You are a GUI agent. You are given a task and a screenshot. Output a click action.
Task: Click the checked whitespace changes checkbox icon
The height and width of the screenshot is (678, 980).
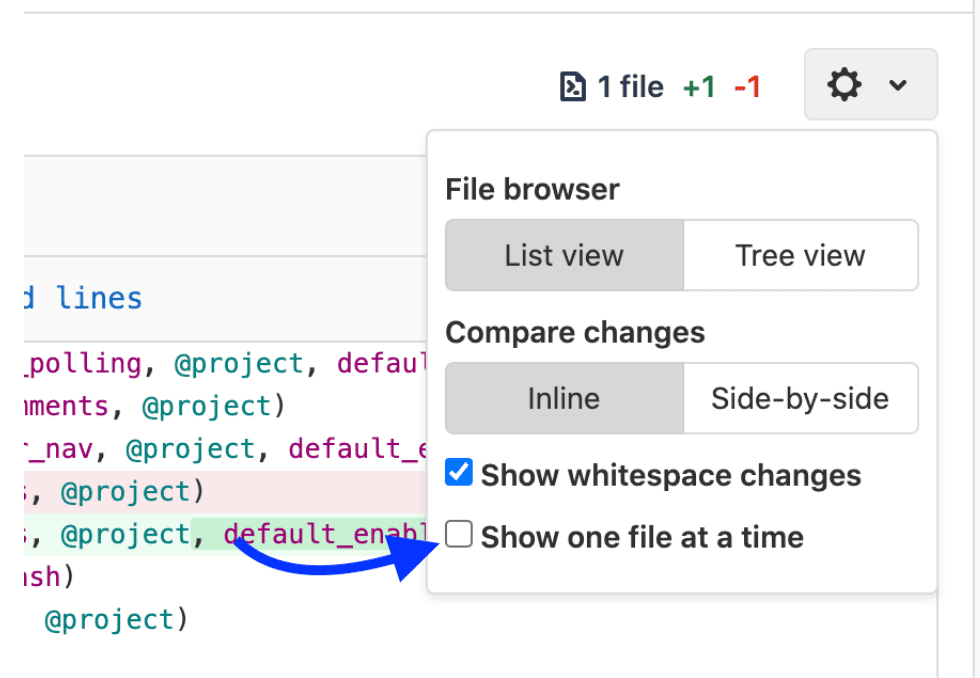pyautogui.click(x=458, y=472)
